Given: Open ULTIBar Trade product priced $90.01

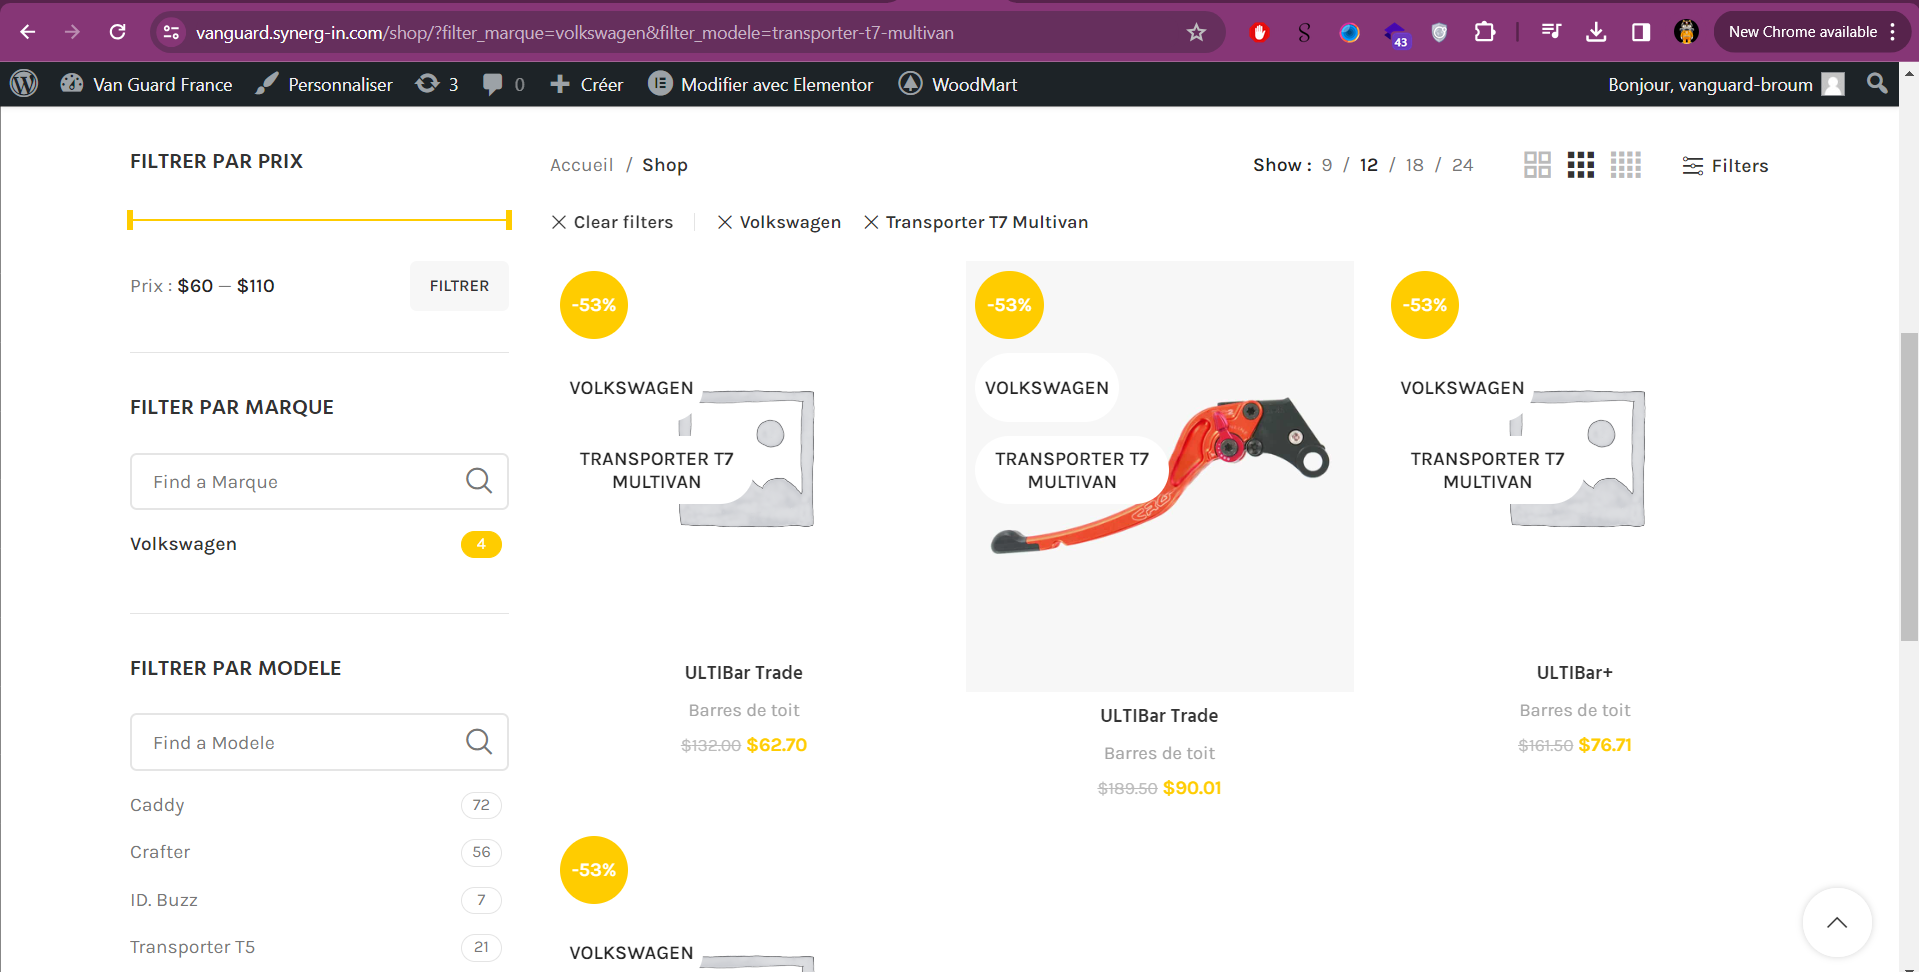Looking at the screenshot, I should pos(1159,716).
